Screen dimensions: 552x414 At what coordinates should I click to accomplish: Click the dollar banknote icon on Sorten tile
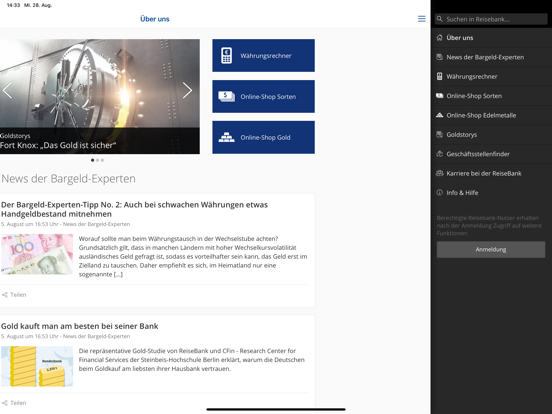(x=226, y=96)
